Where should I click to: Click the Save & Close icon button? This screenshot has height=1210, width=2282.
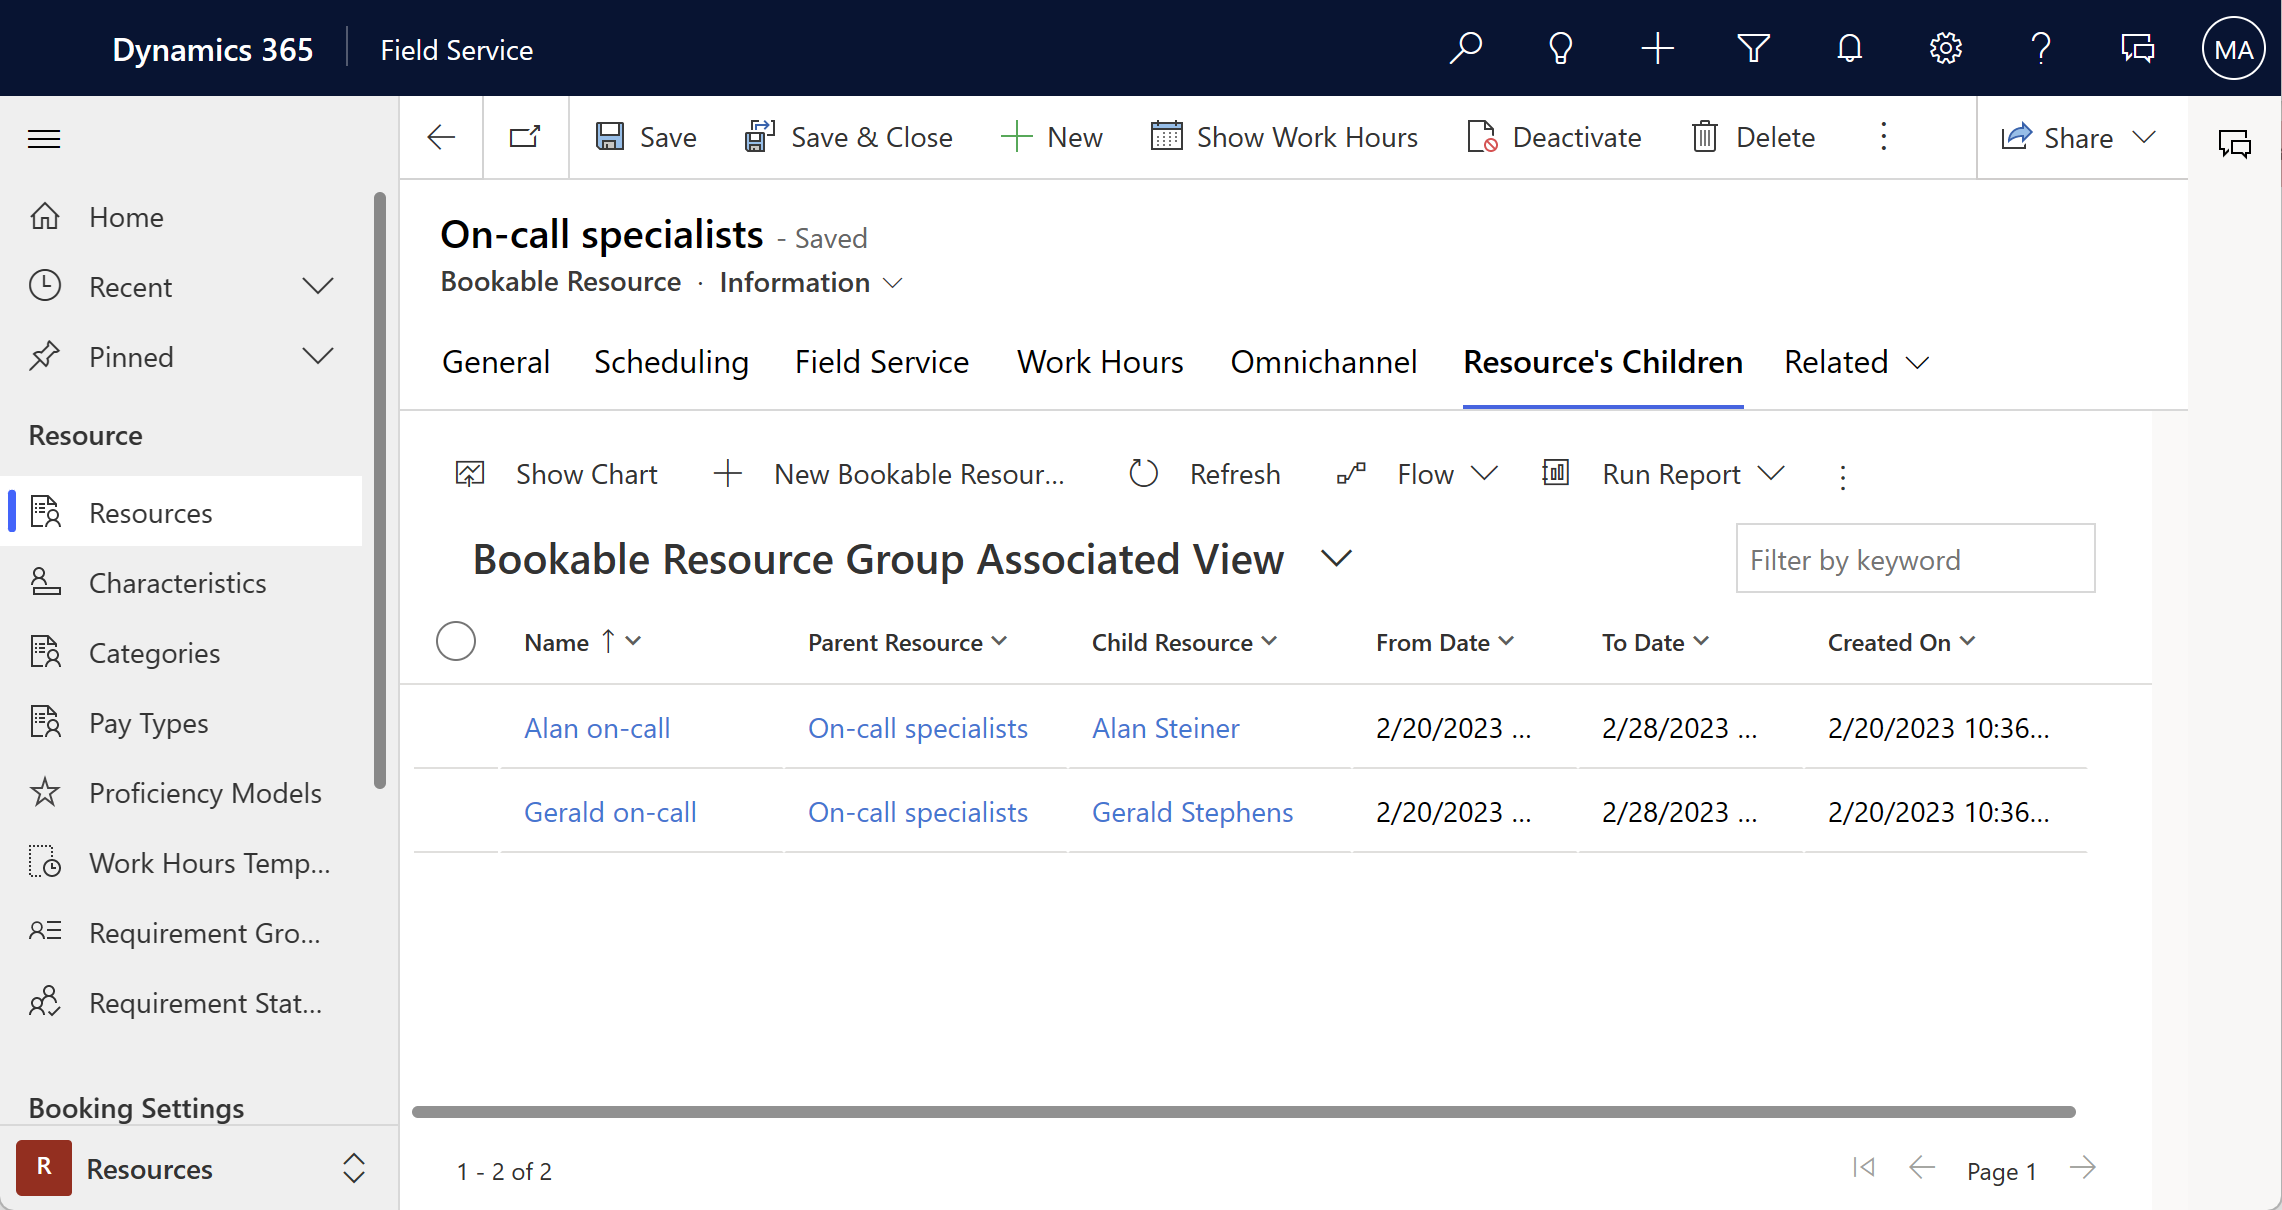point(759,137)
